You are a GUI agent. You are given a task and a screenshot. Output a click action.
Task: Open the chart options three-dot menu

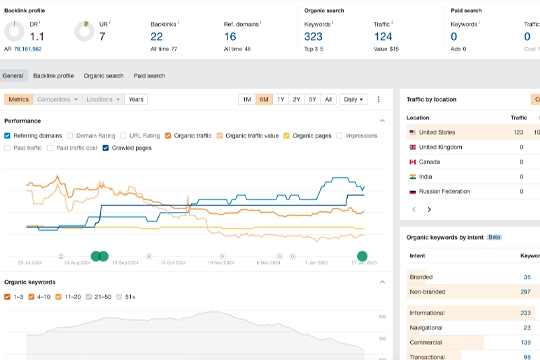tap(378, 99)
